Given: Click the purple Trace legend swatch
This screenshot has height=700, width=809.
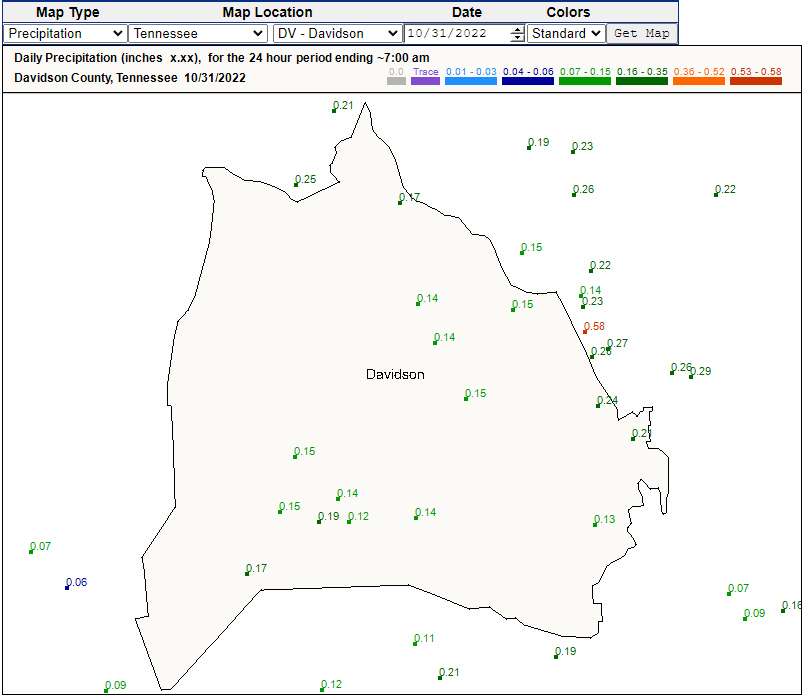Looking at the screenshot, I should [426, 81].
